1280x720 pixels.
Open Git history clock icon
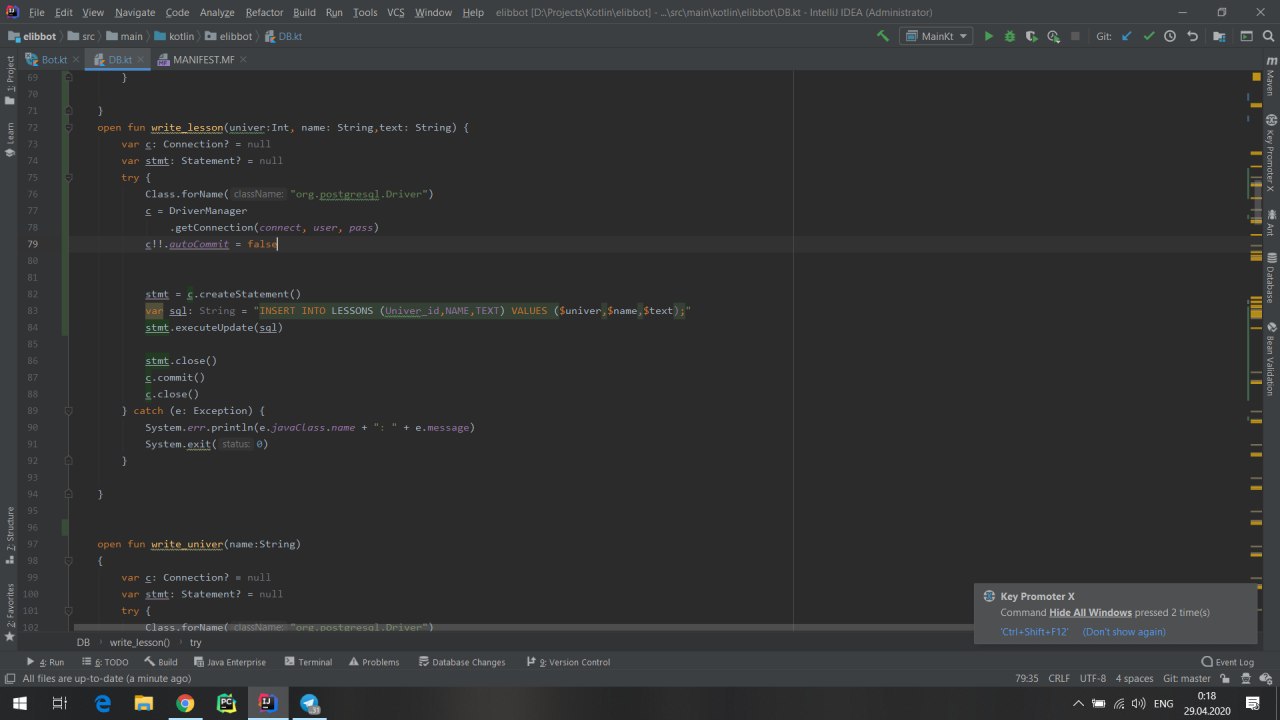pos(1170,36)
